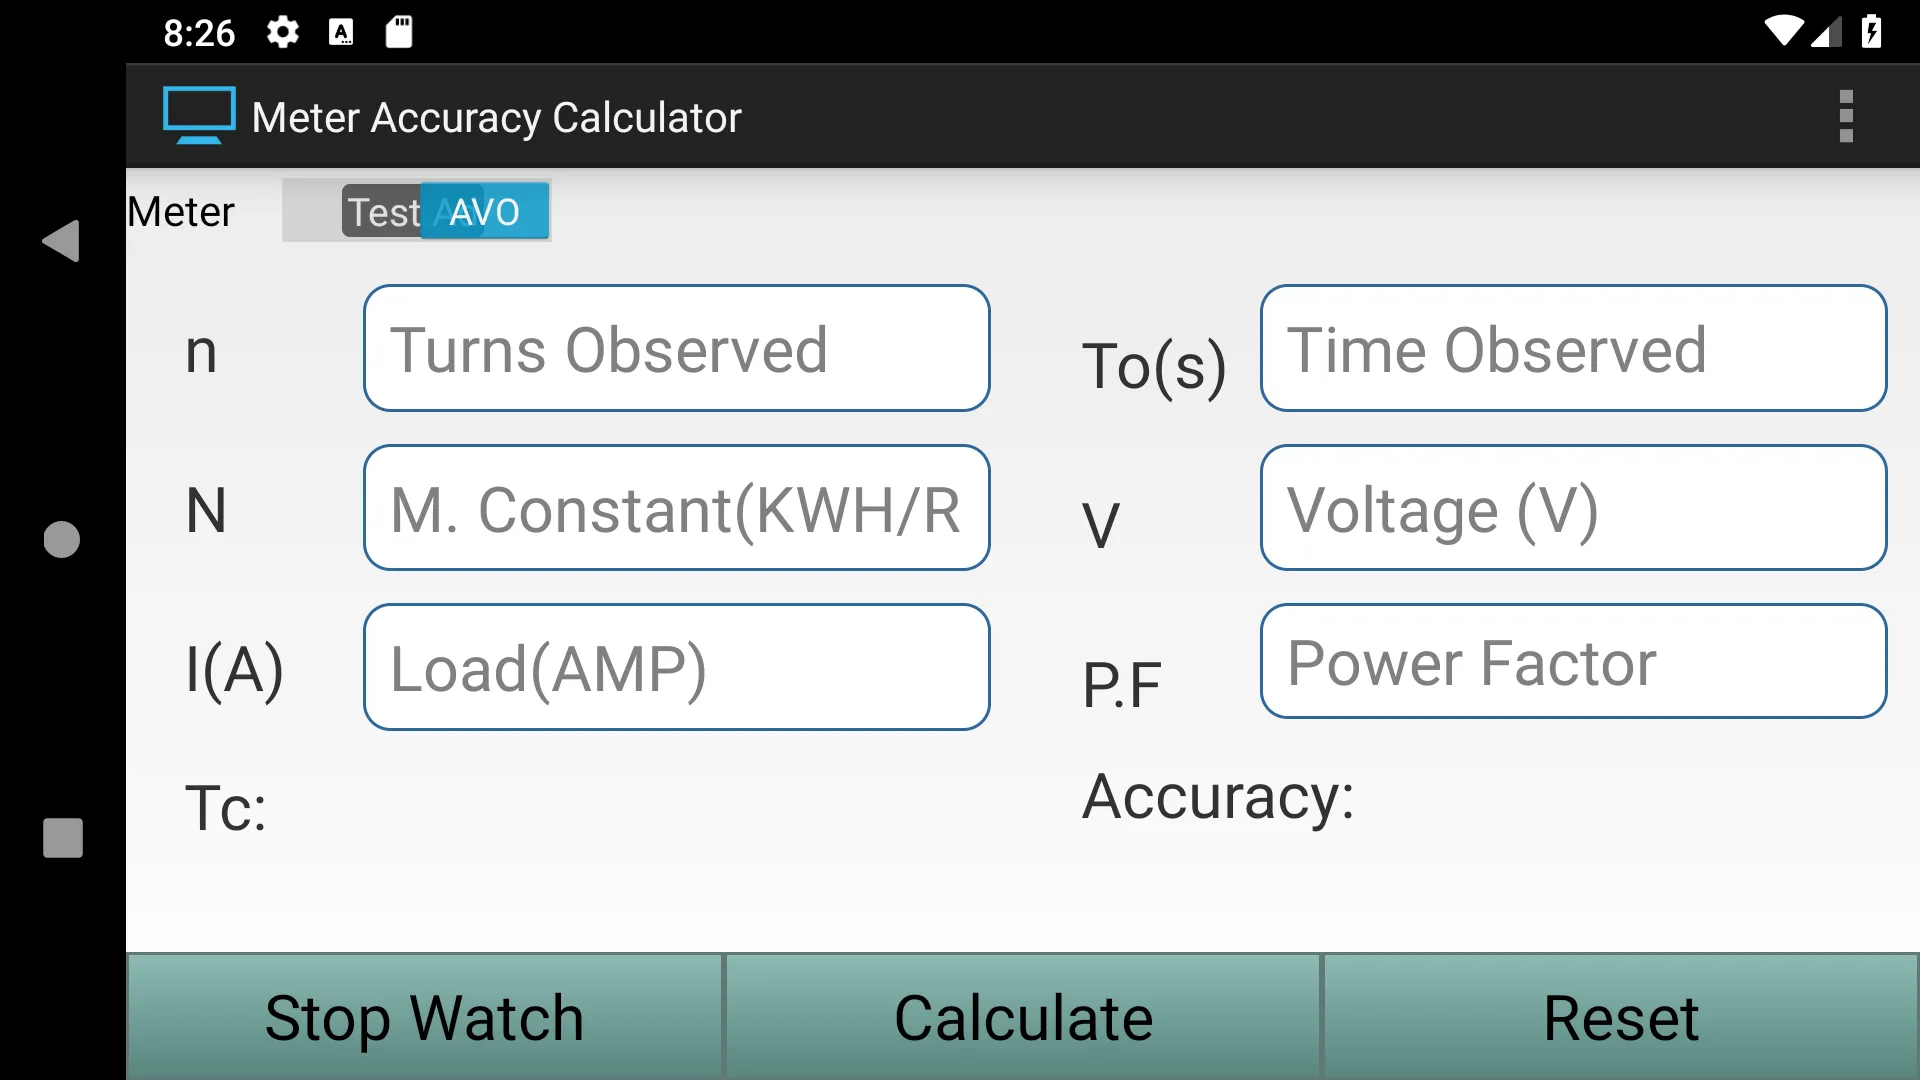This screenshot has width=1920, height=1080.
Task: Click the back navigation arrow icon
Action: pos(62,240)
